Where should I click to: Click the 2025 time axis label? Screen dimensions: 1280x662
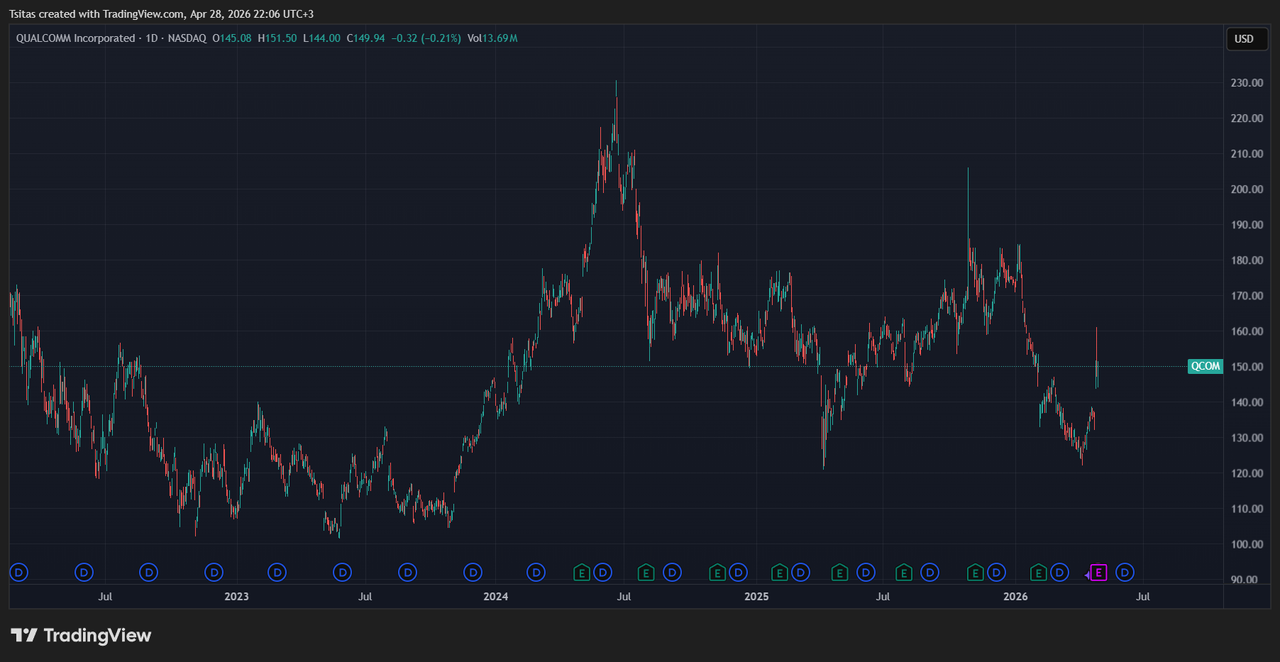756,597
